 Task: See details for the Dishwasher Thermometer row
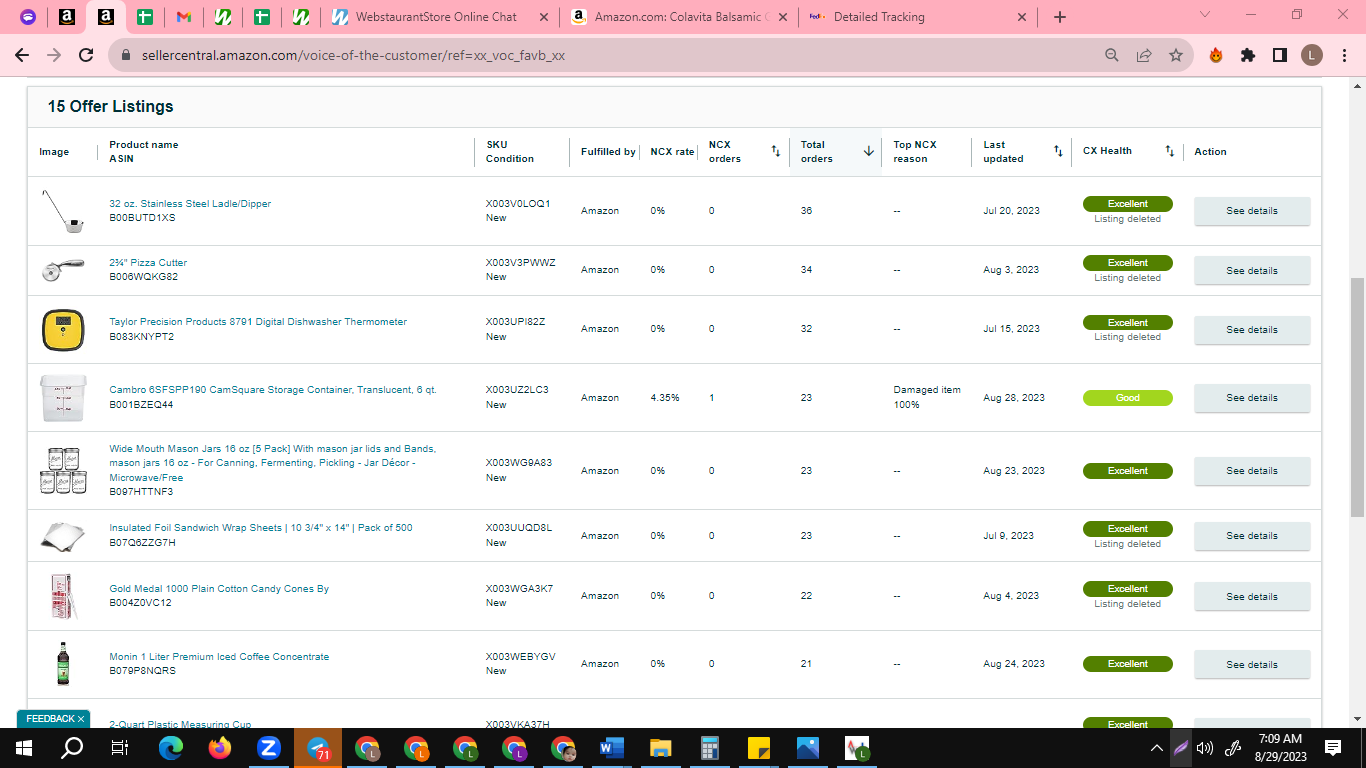pyautogui.click(x=1252, y=330)
